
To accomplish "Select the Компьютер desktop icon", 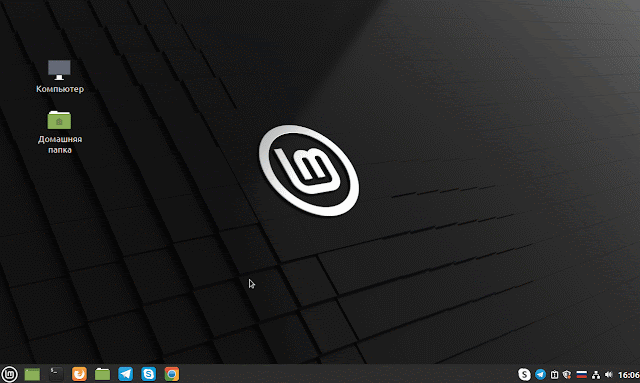I will 59,70.
